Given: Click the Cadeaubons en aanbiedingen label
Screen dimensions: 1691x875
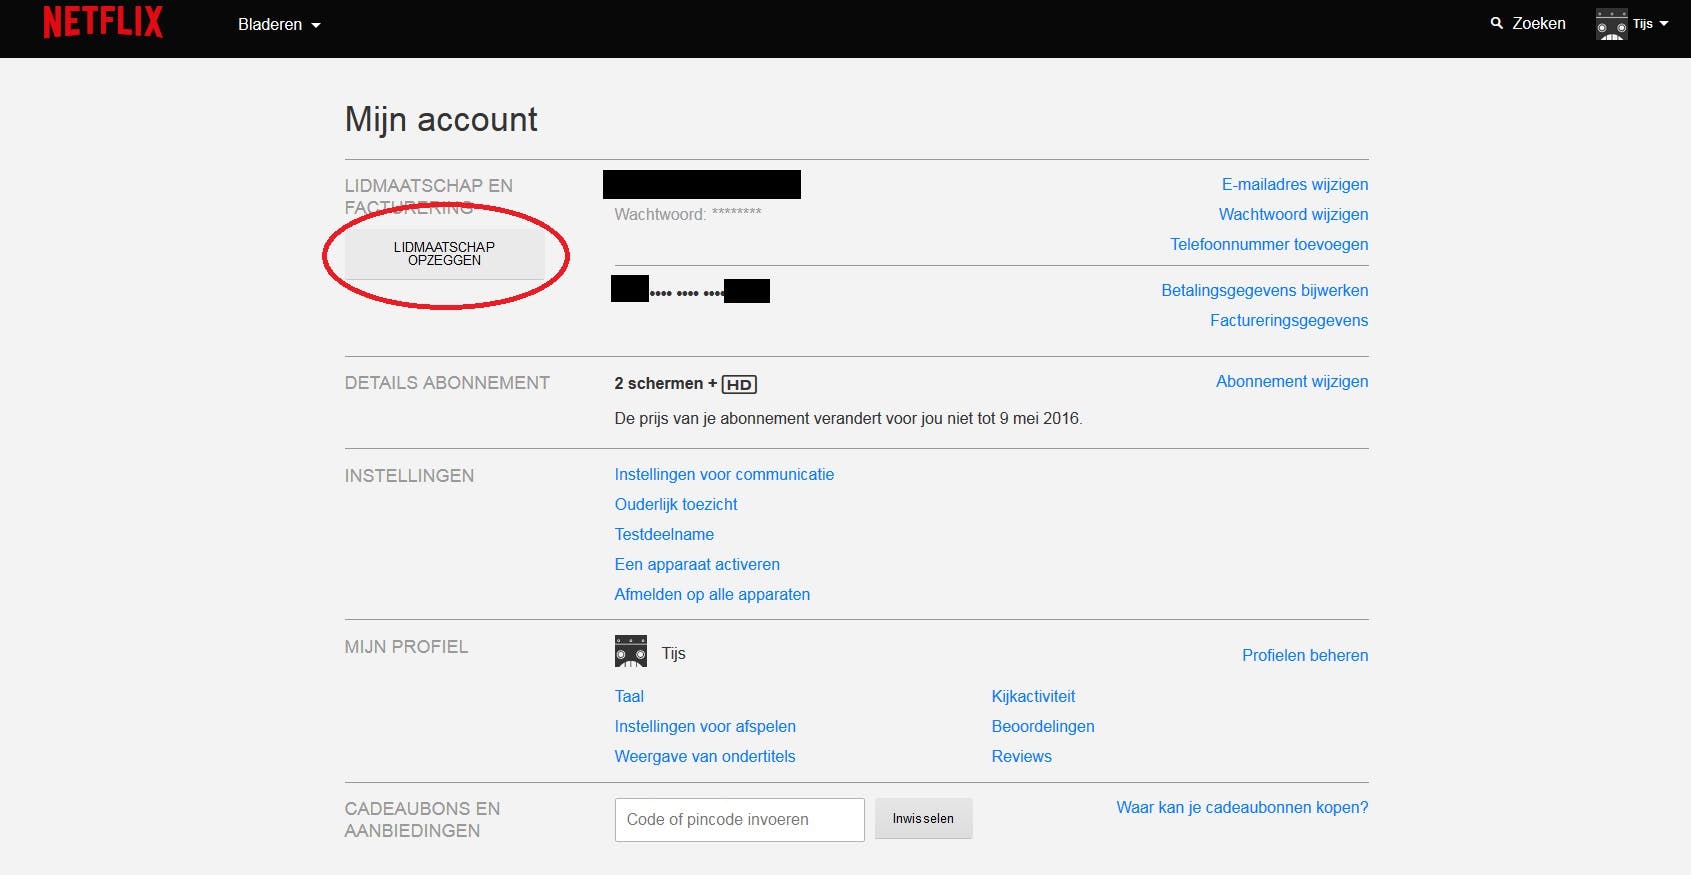Looking at the screenshot, I should [x=422, y=819].
